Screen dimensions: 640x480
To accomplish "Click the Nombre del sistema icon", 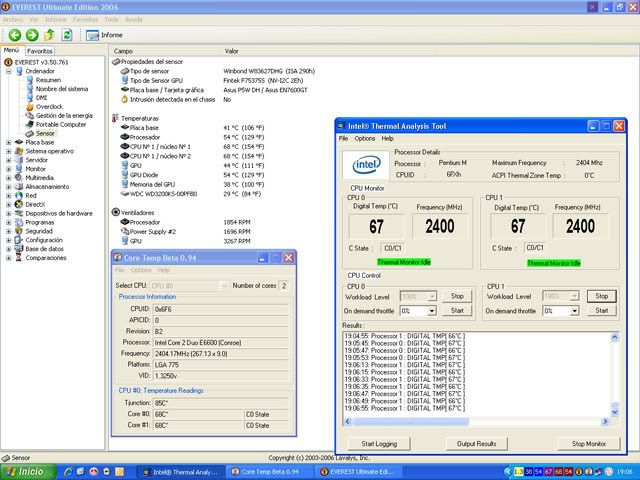I will click(x=30, y=89).
